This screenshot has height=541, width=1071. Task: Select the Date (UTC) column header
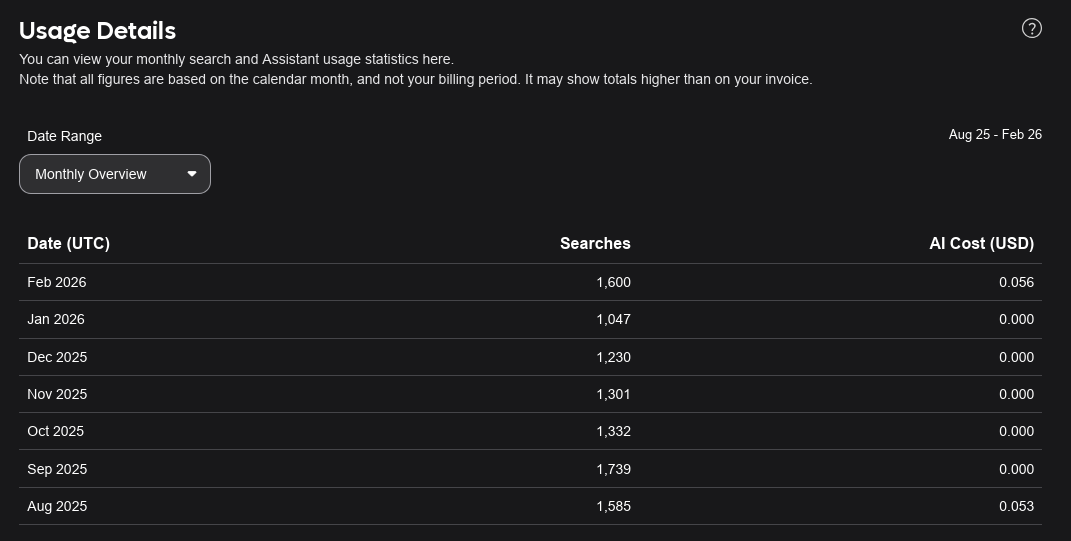coord(68,243)
